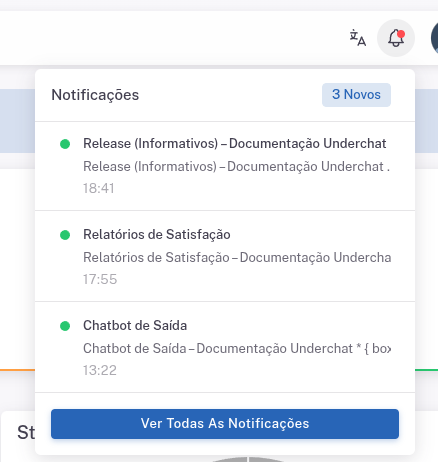Open the 'Chatbot de Saída' notification title
This screenshot has height=462, width=438.
tap(135, 326)
